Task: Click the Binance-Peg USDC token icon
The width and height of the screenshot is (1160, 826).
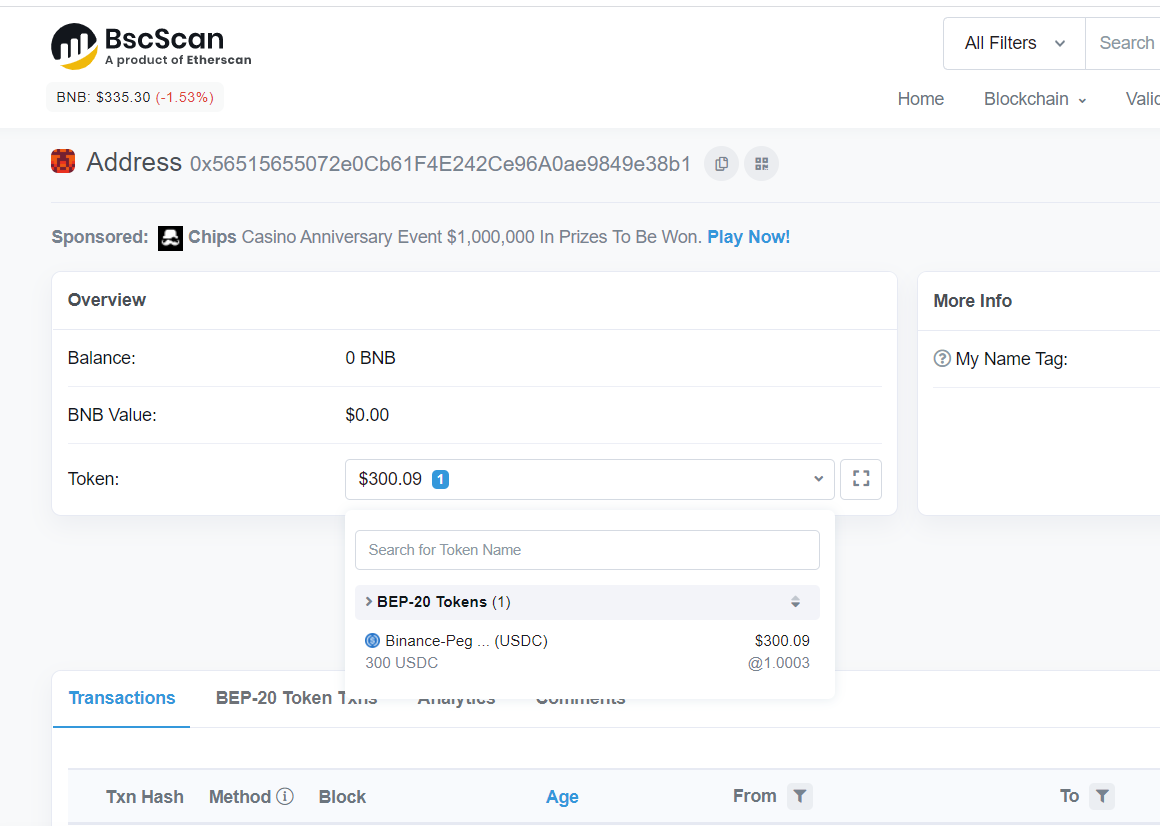Action: coord(373,640)
